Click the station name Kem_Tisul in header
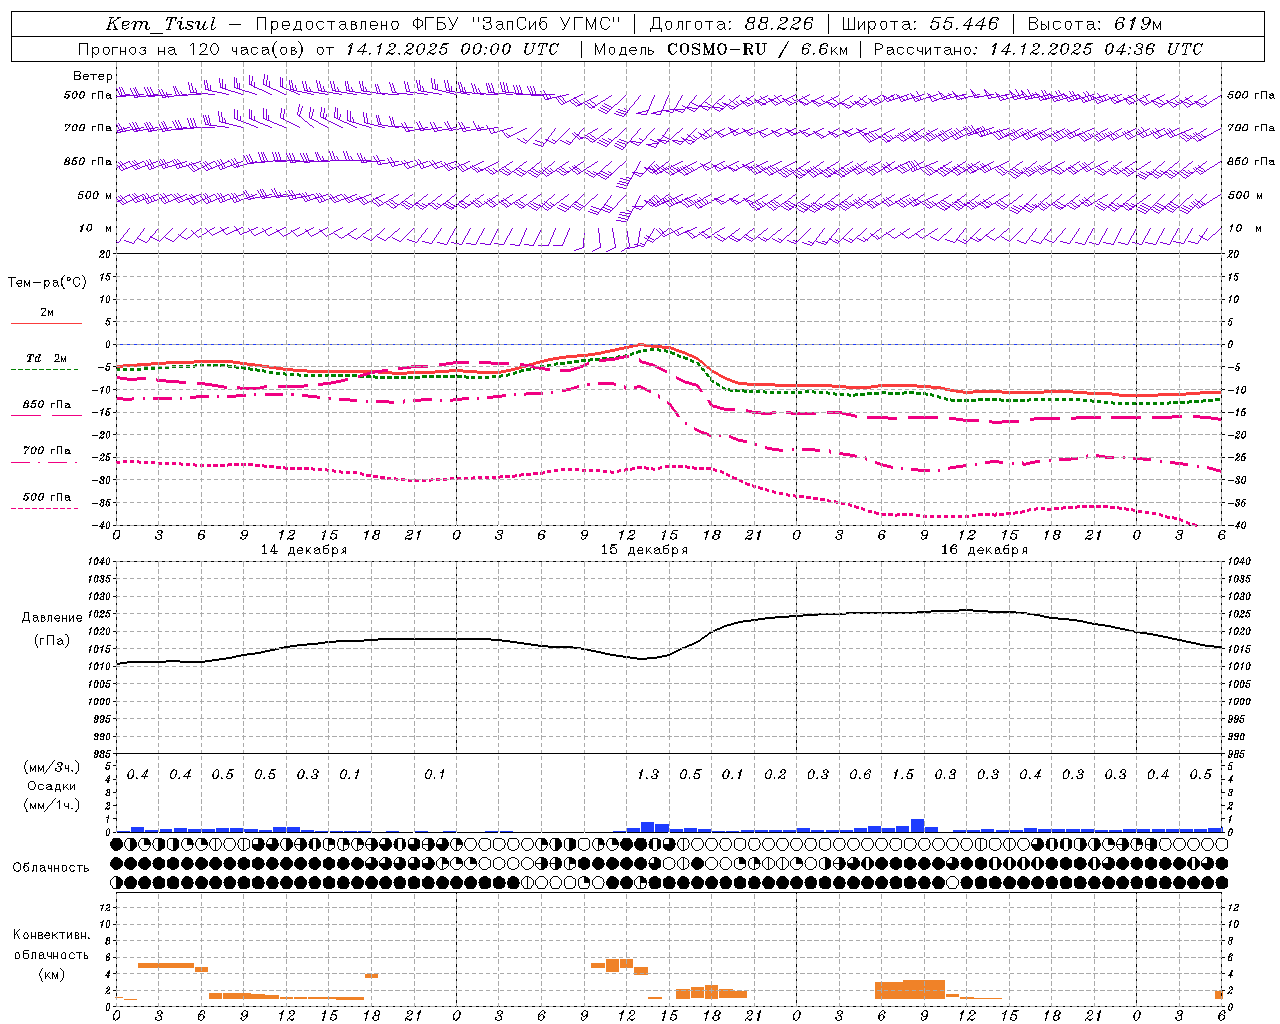This screenshot has height=1024, width=1280. click(x=161, y=24)
